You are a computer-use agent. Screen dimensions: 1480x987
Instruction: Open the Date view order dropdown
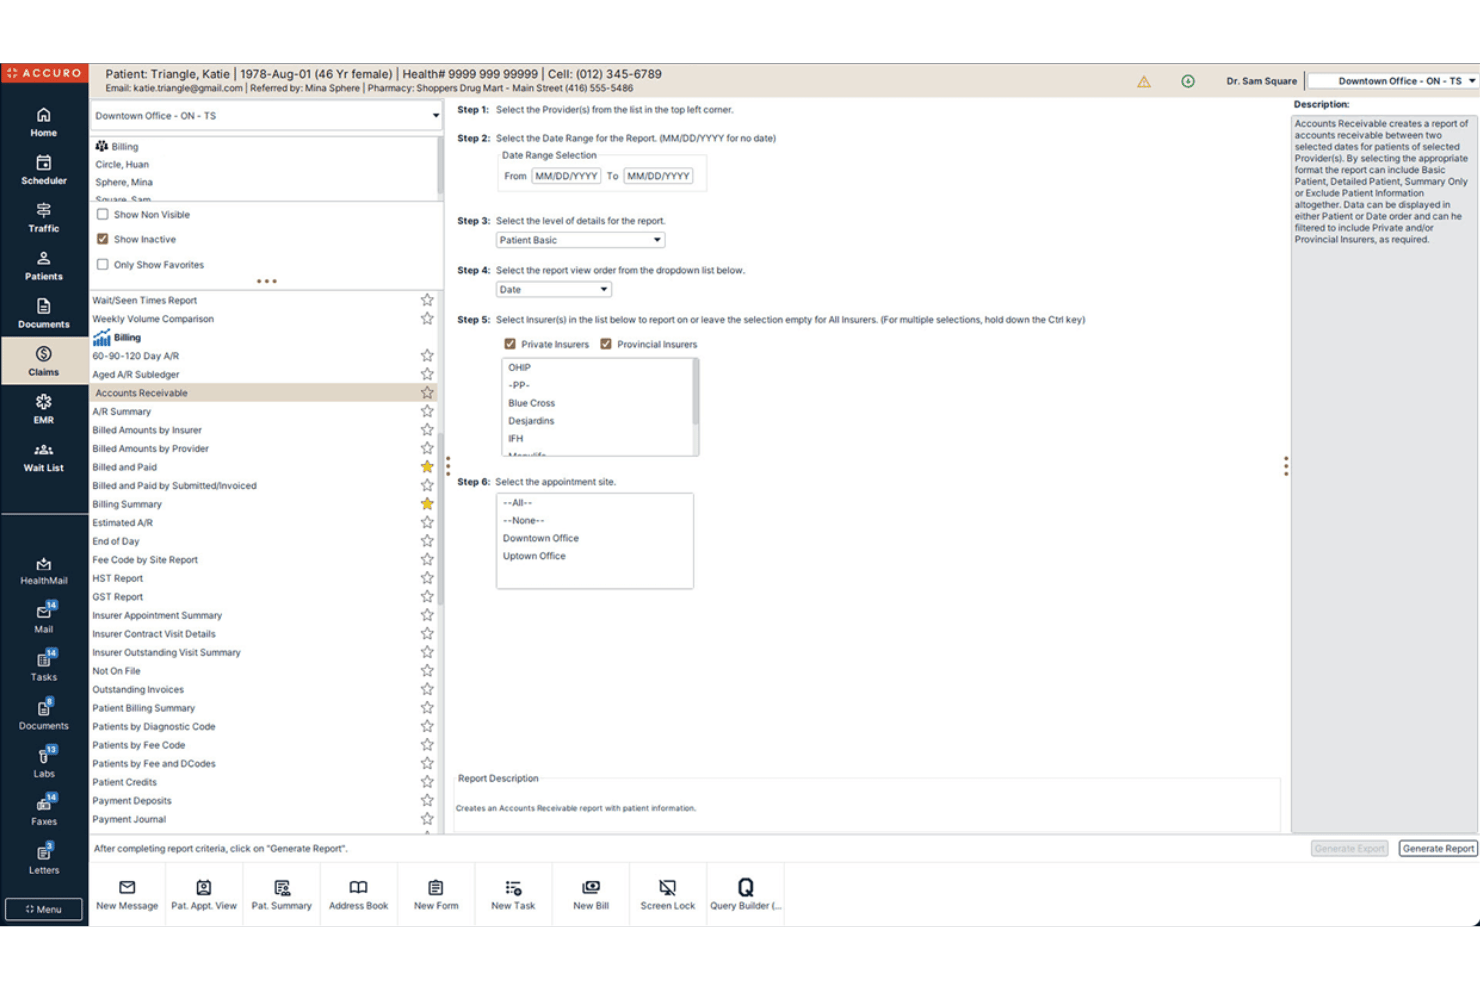click(553, 289)
